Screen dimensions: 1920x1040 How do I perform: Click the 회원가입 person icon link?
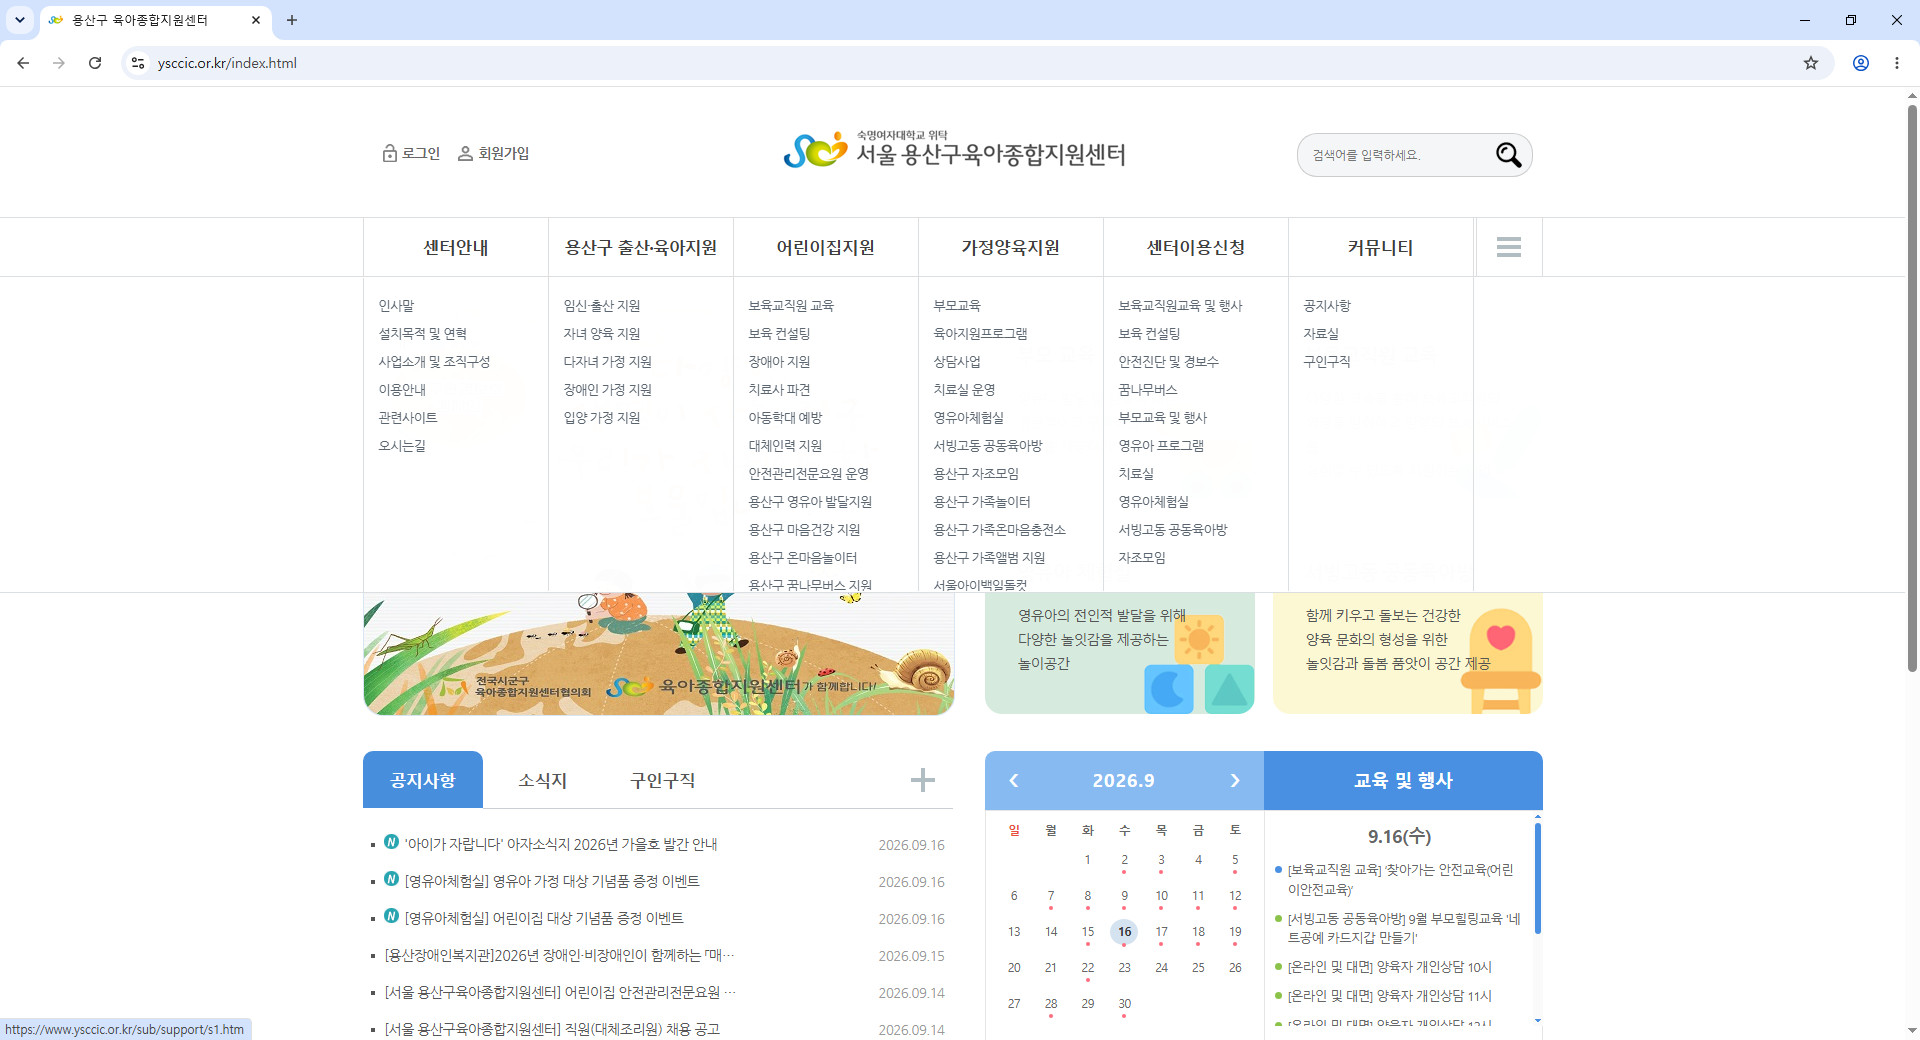pyautogui.click(x=493, y=153)
